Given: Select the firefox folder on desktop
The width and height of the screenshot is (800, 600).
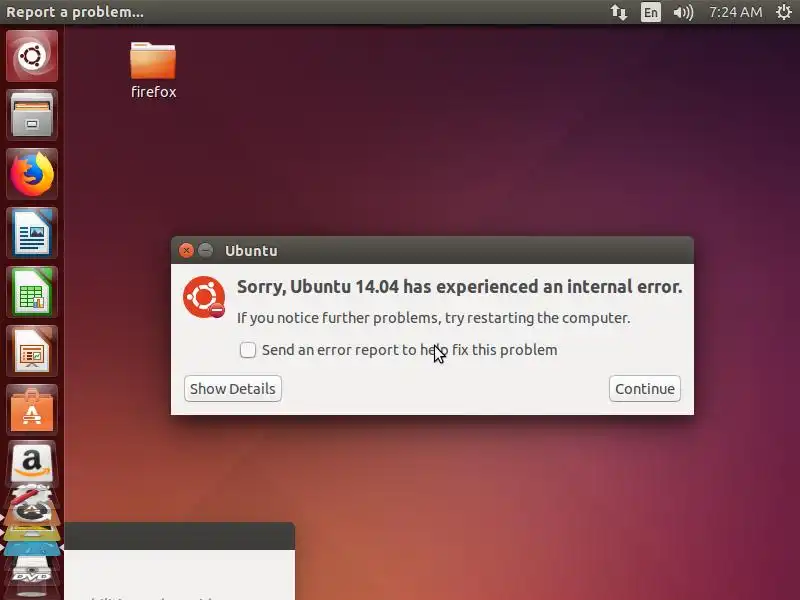Looking at the screenshot, I should 153,70.
